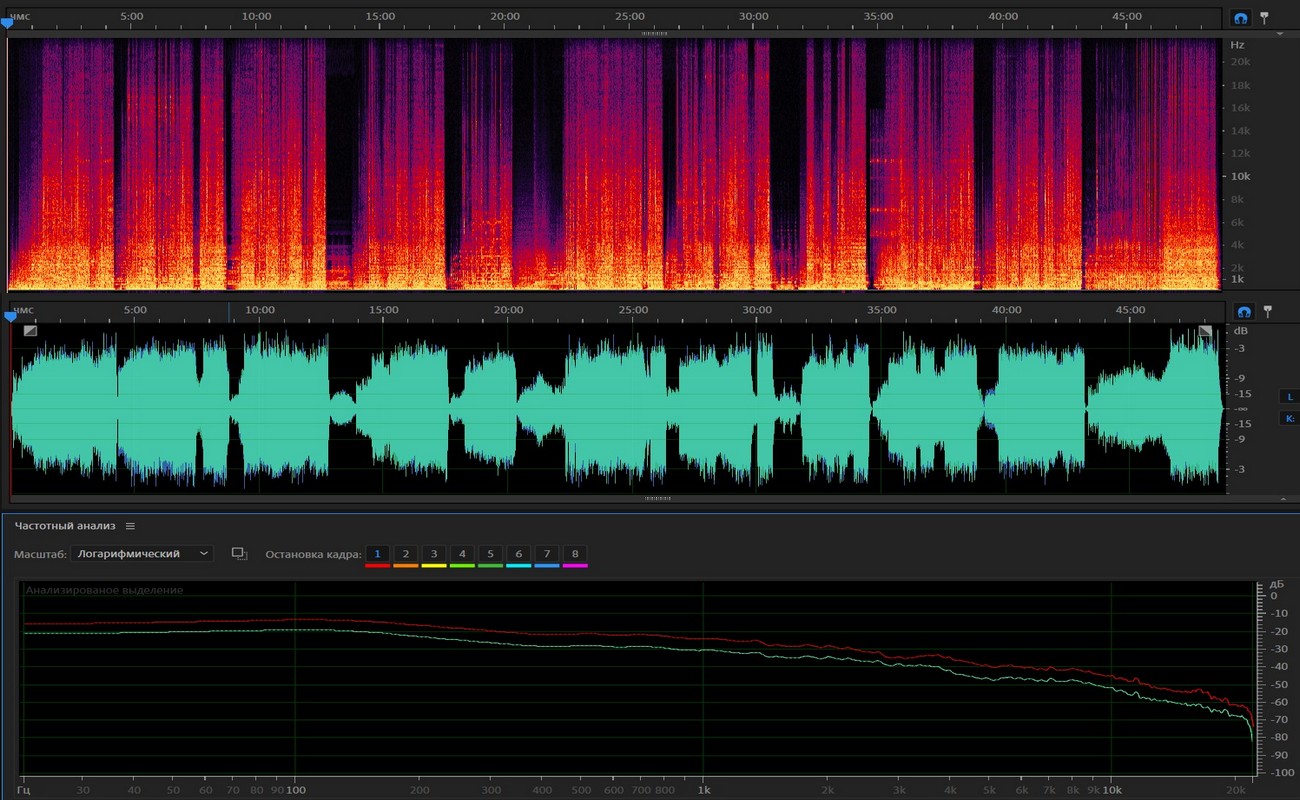This screenshot has width=1300, height=800.
Task: Click the fade-out handle on the waveform
Action: click(1205, 331)
